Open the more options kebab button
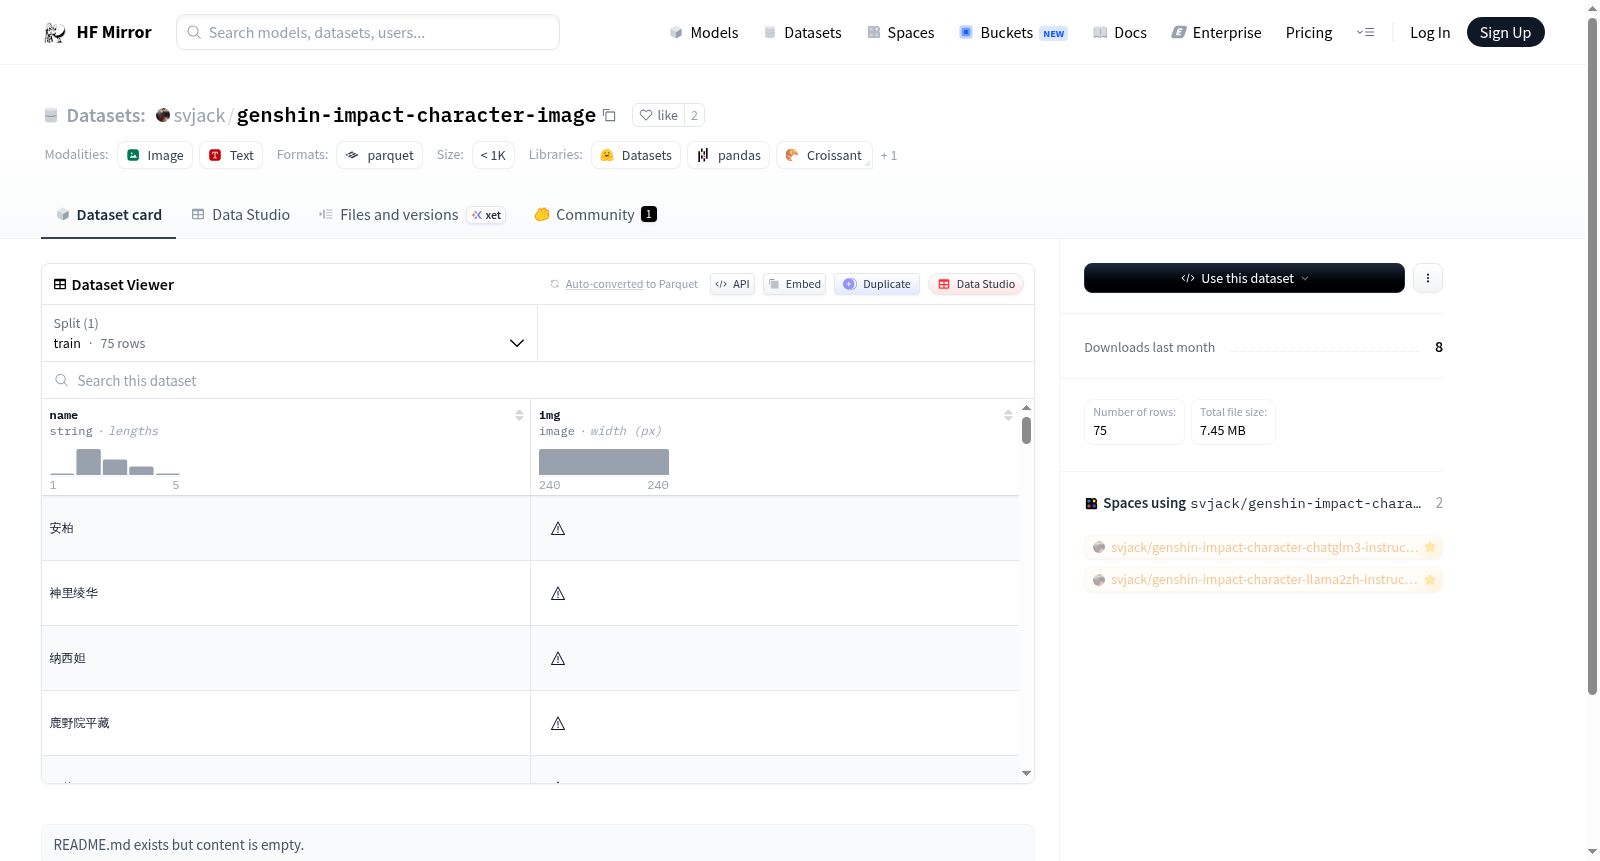The width and height of the screenshot is (1600, 861). (1428, 278)
